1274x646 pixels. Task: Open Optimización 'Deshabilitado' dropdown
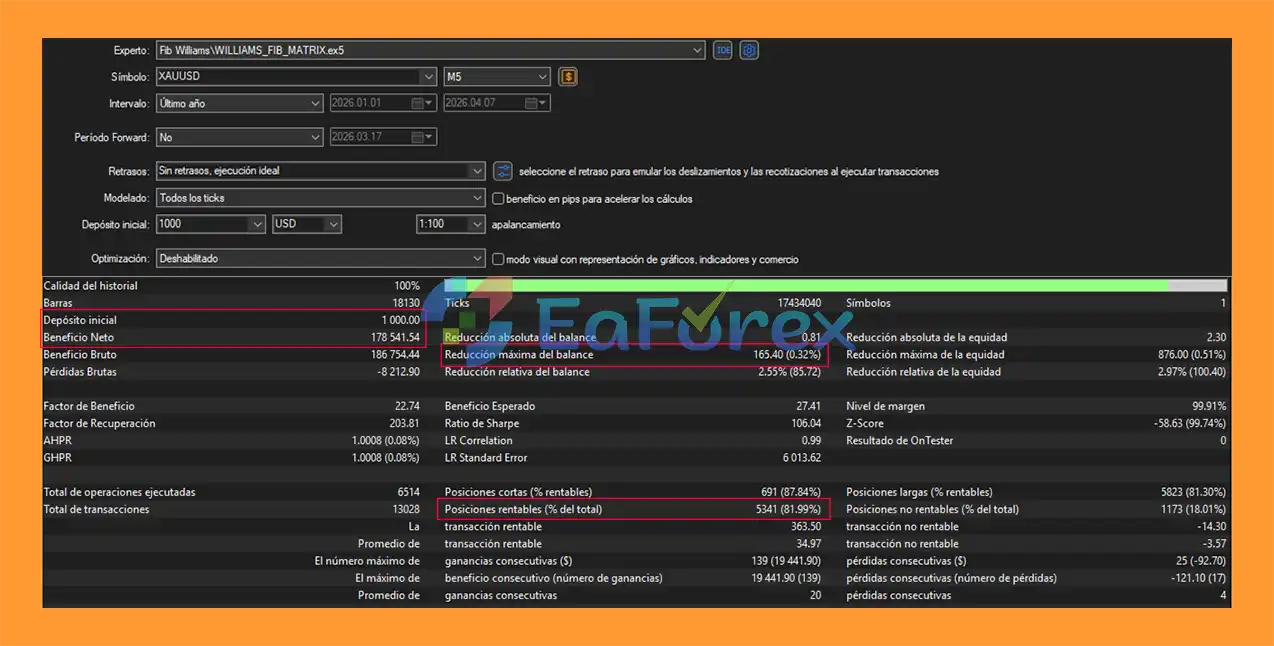pos(477,259)
